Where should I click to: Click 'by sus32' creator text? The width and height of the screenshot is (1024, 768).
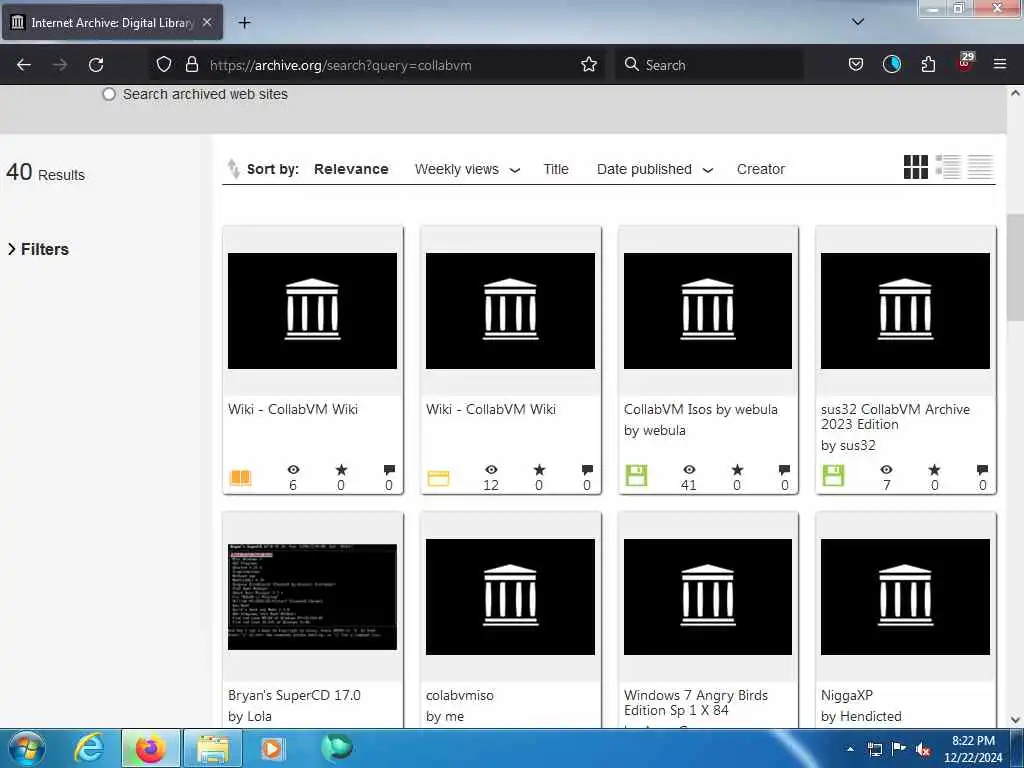pos(848,445)
